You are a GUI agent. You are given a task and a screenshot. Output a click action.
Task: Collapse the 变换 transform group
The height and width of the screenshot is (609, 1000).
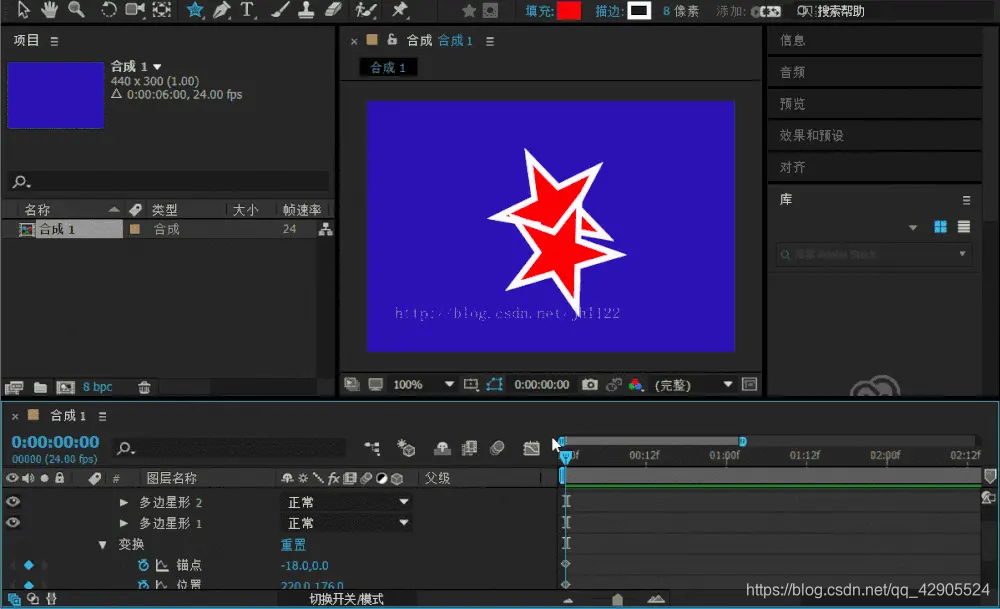coord(102,545)
